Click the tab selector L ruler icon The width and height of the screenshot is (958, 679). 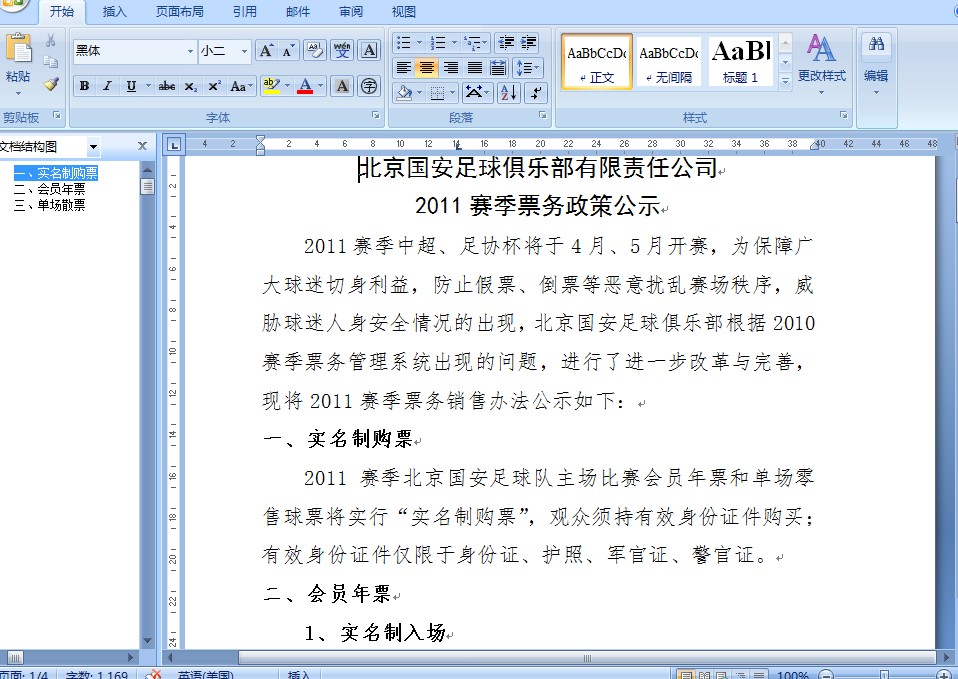tap(174, 145)
